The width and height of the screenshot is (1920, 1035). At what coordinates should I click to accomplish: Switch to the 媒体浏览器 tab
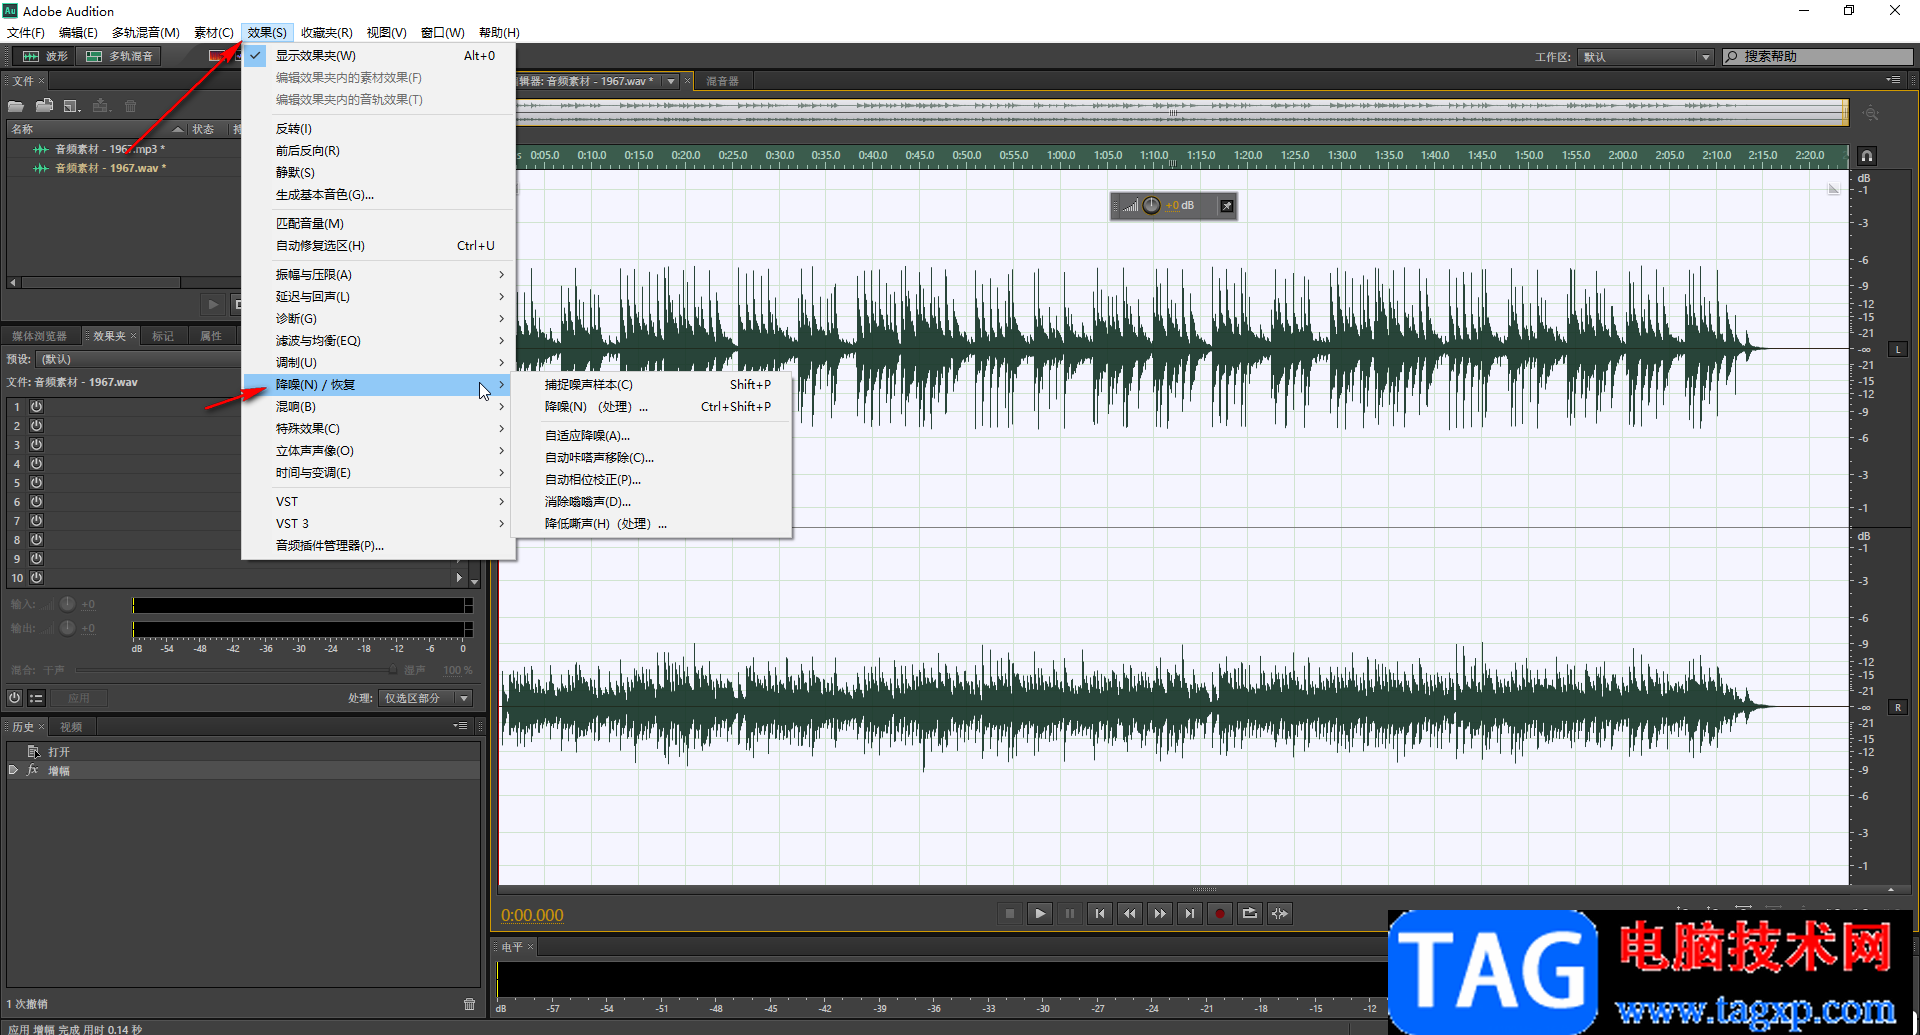40,336
